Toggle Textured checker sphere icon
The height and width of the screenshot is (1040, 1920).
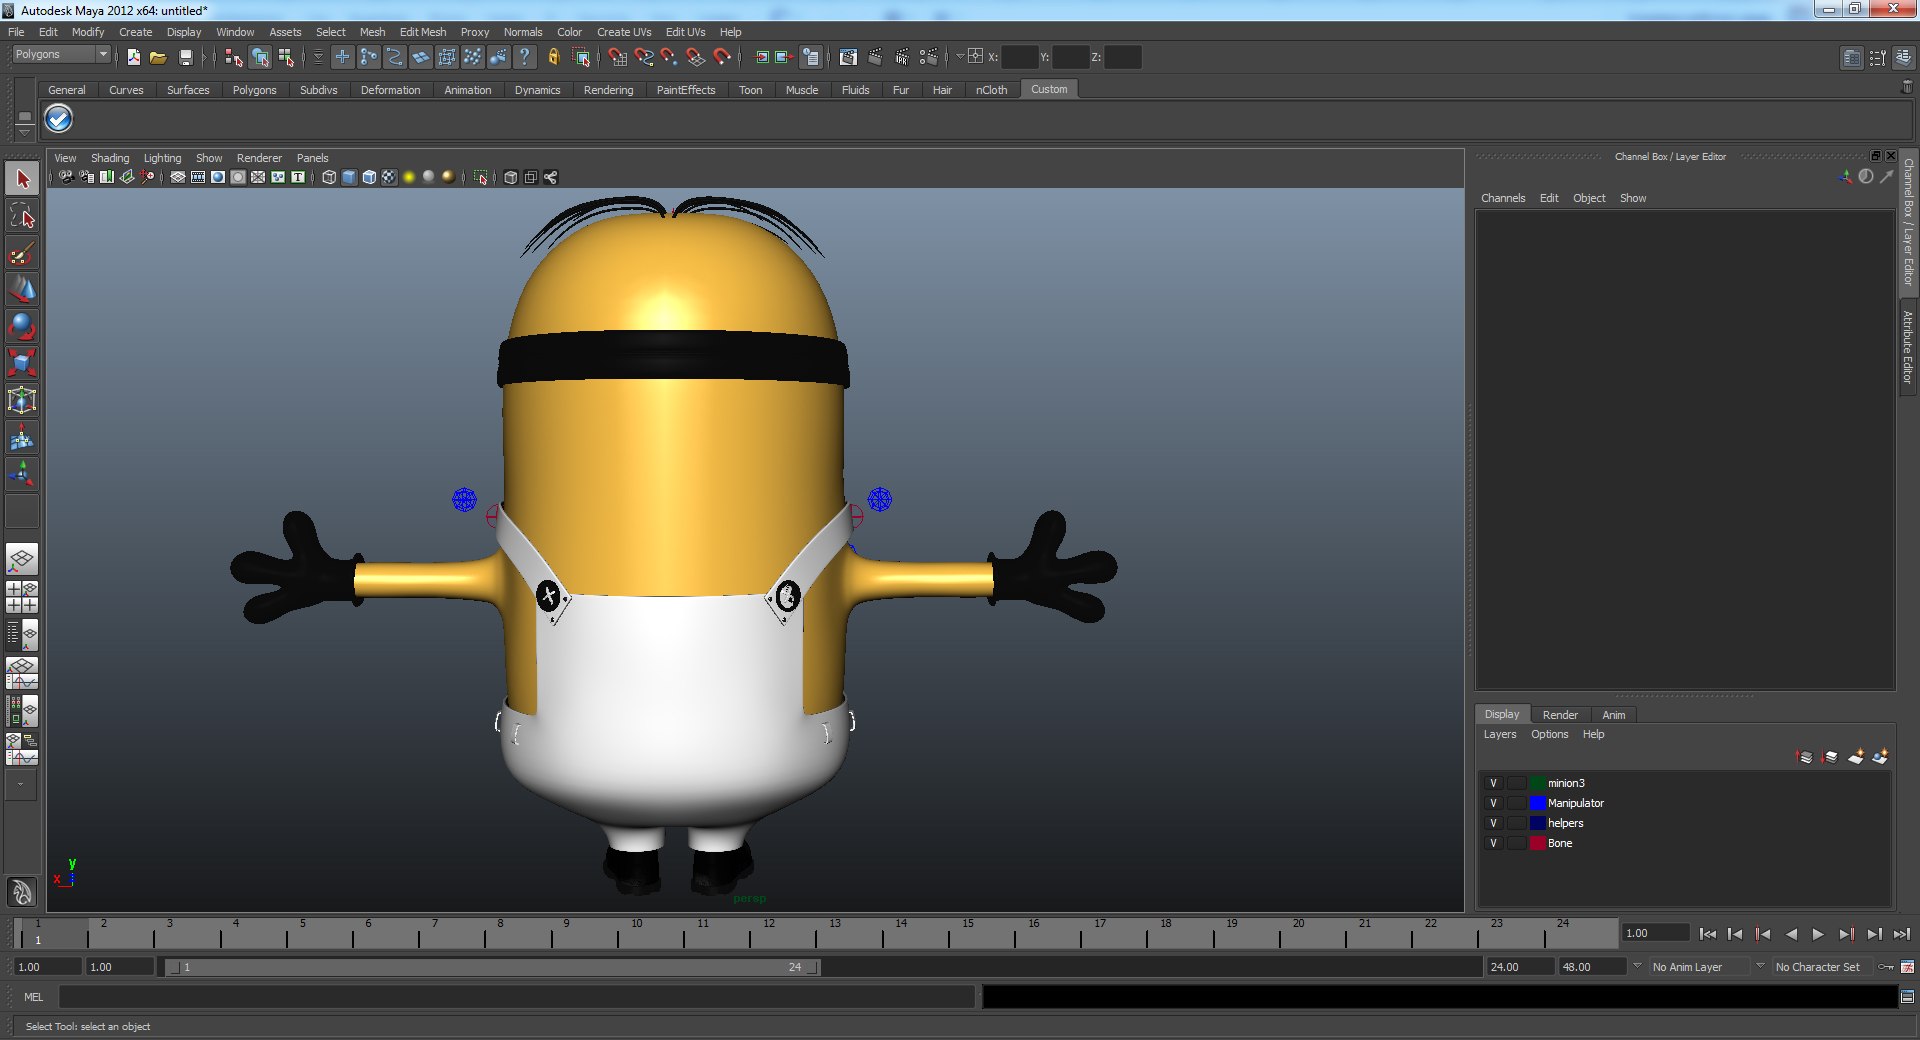(389, 177)
